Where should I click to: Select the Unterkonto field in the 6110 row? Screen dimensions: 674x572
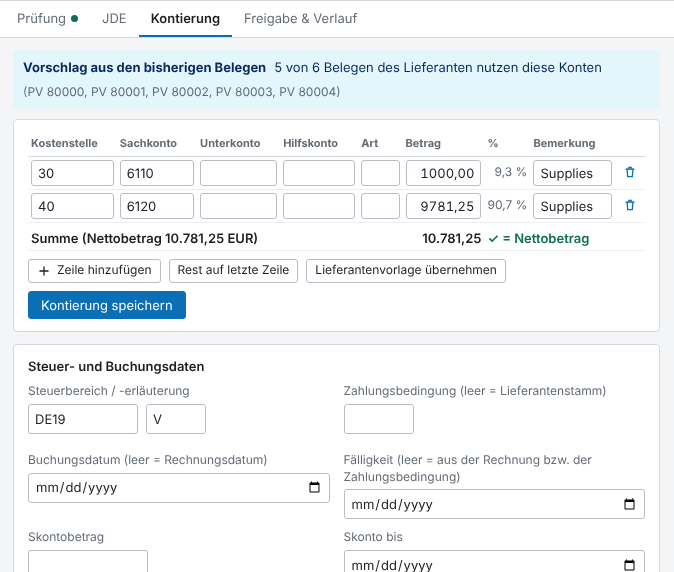[x=238, y=173]
